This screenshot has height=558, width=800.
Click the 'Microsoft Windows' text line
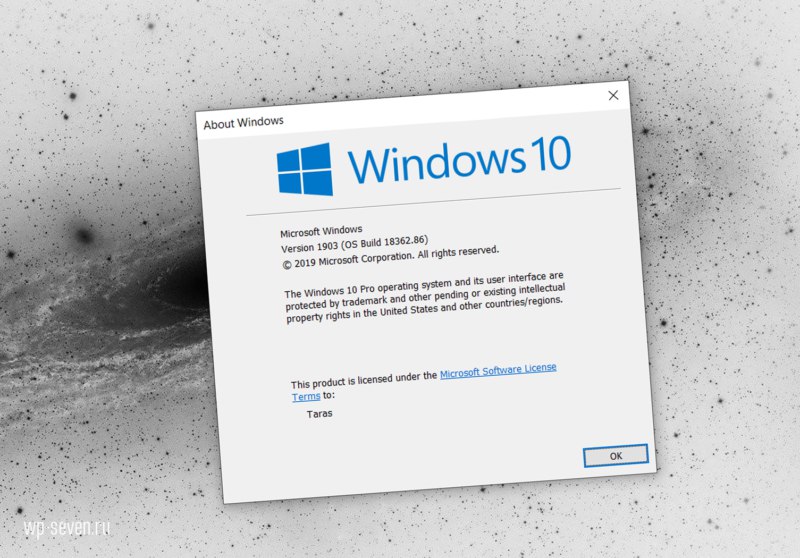tap(321, 232)
